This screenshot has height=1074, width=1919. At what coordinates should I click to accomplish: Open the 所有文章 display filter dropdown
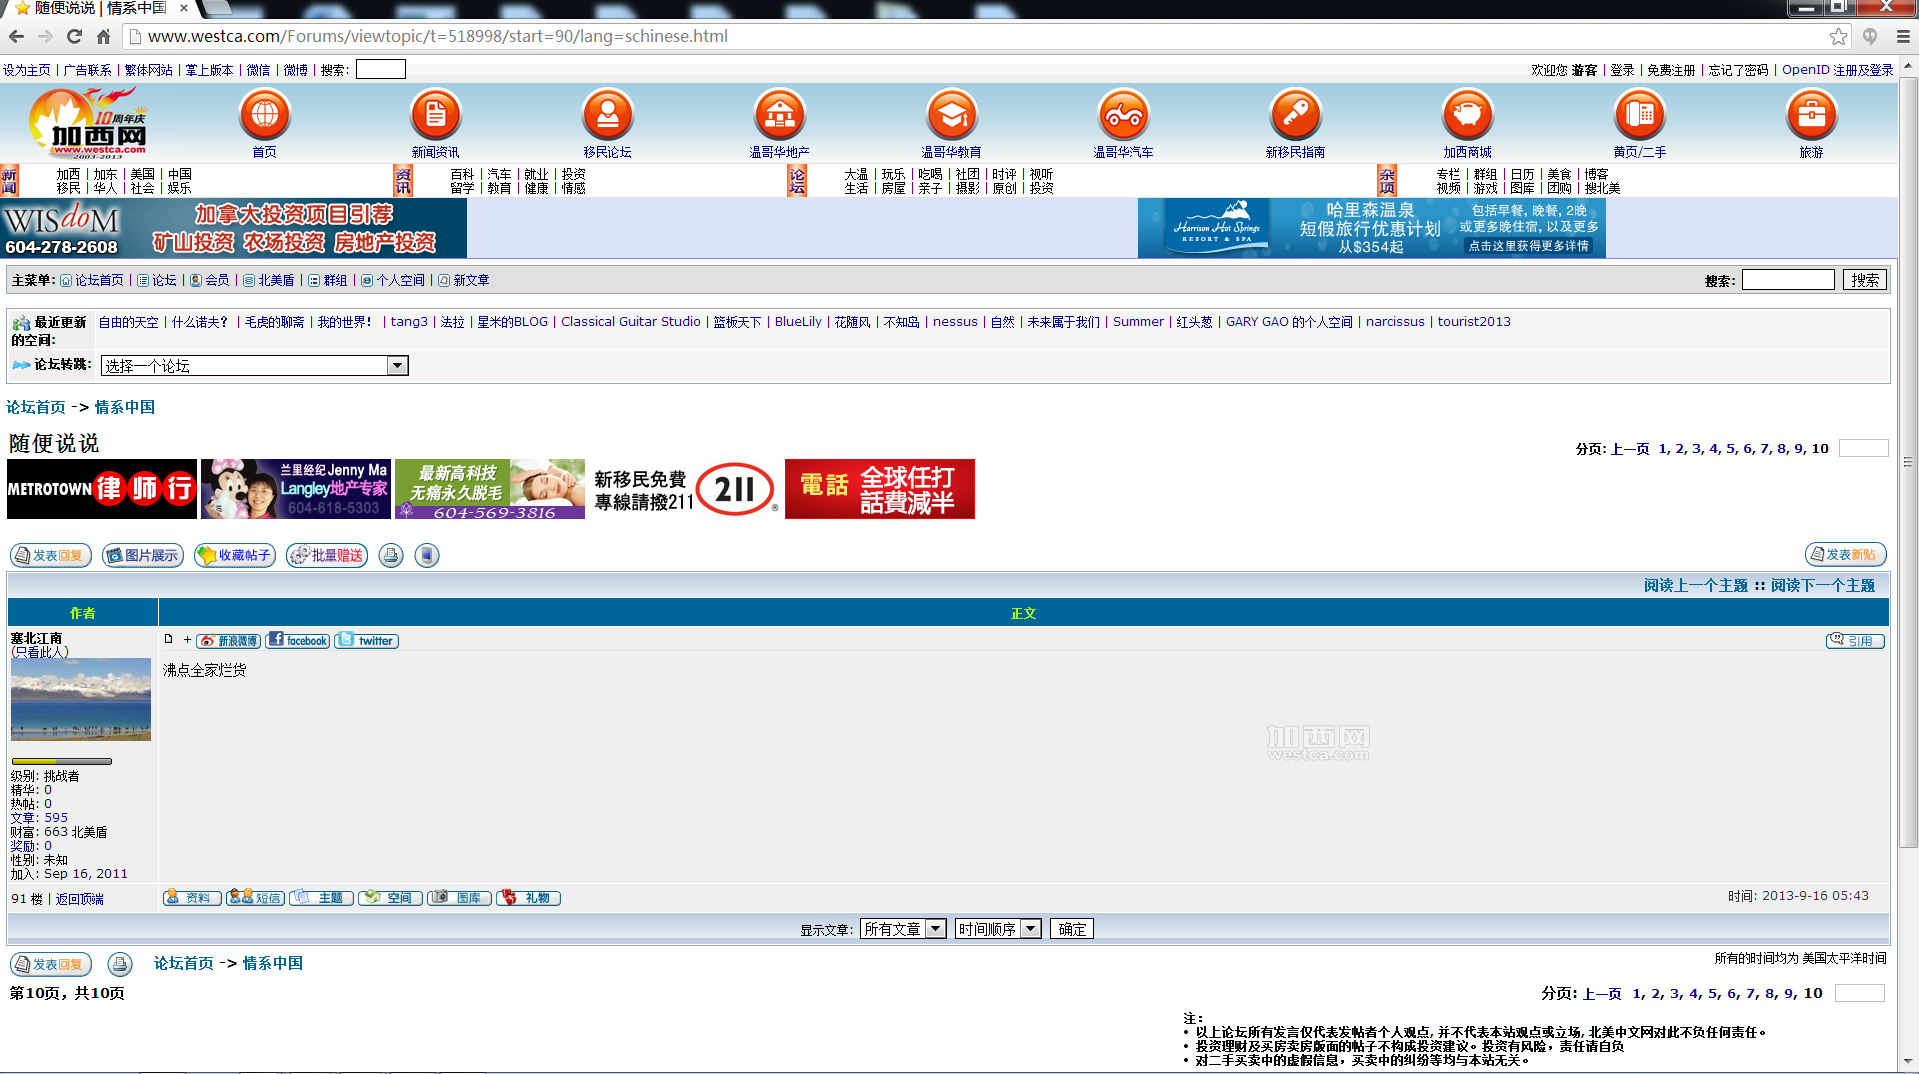[902, 929]
